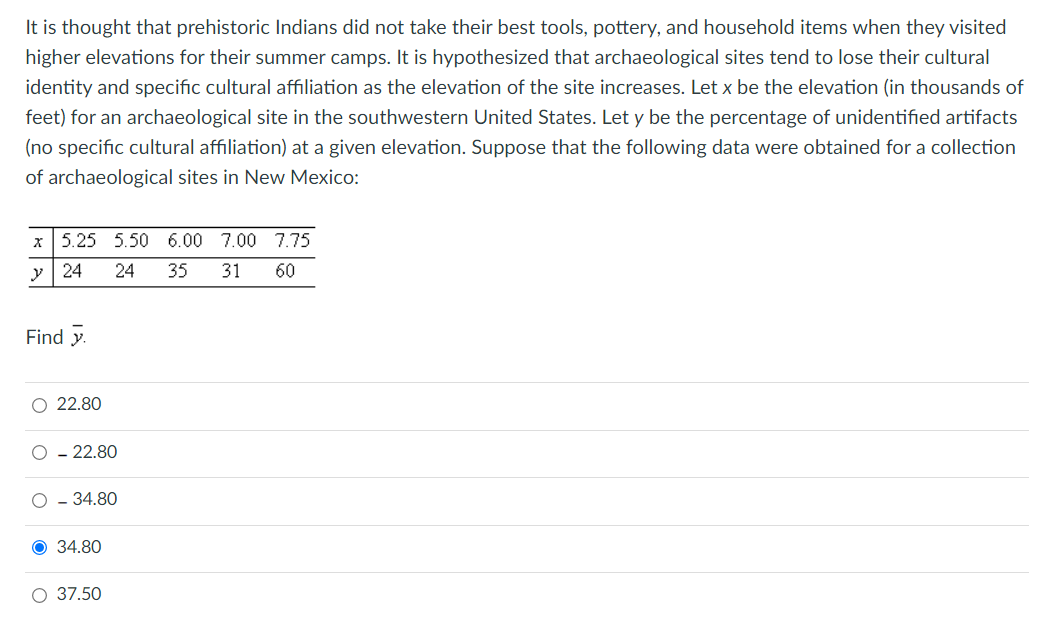Click the filled radio button next to 34.80
Viewport: 1043px width, 625px height.
[x=38, y=547]
